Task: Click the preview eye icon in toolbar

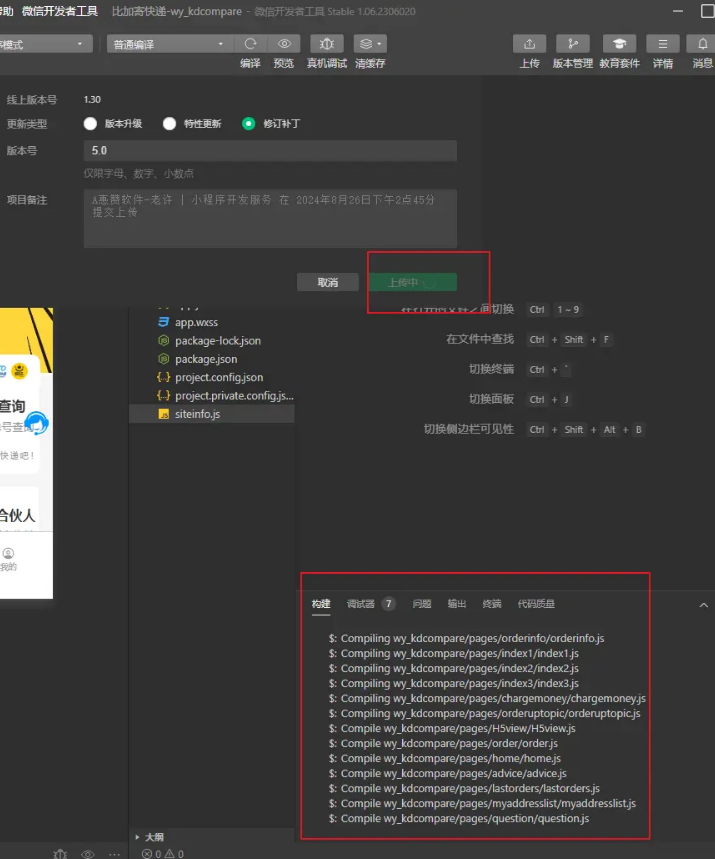Action: [284, 44]
